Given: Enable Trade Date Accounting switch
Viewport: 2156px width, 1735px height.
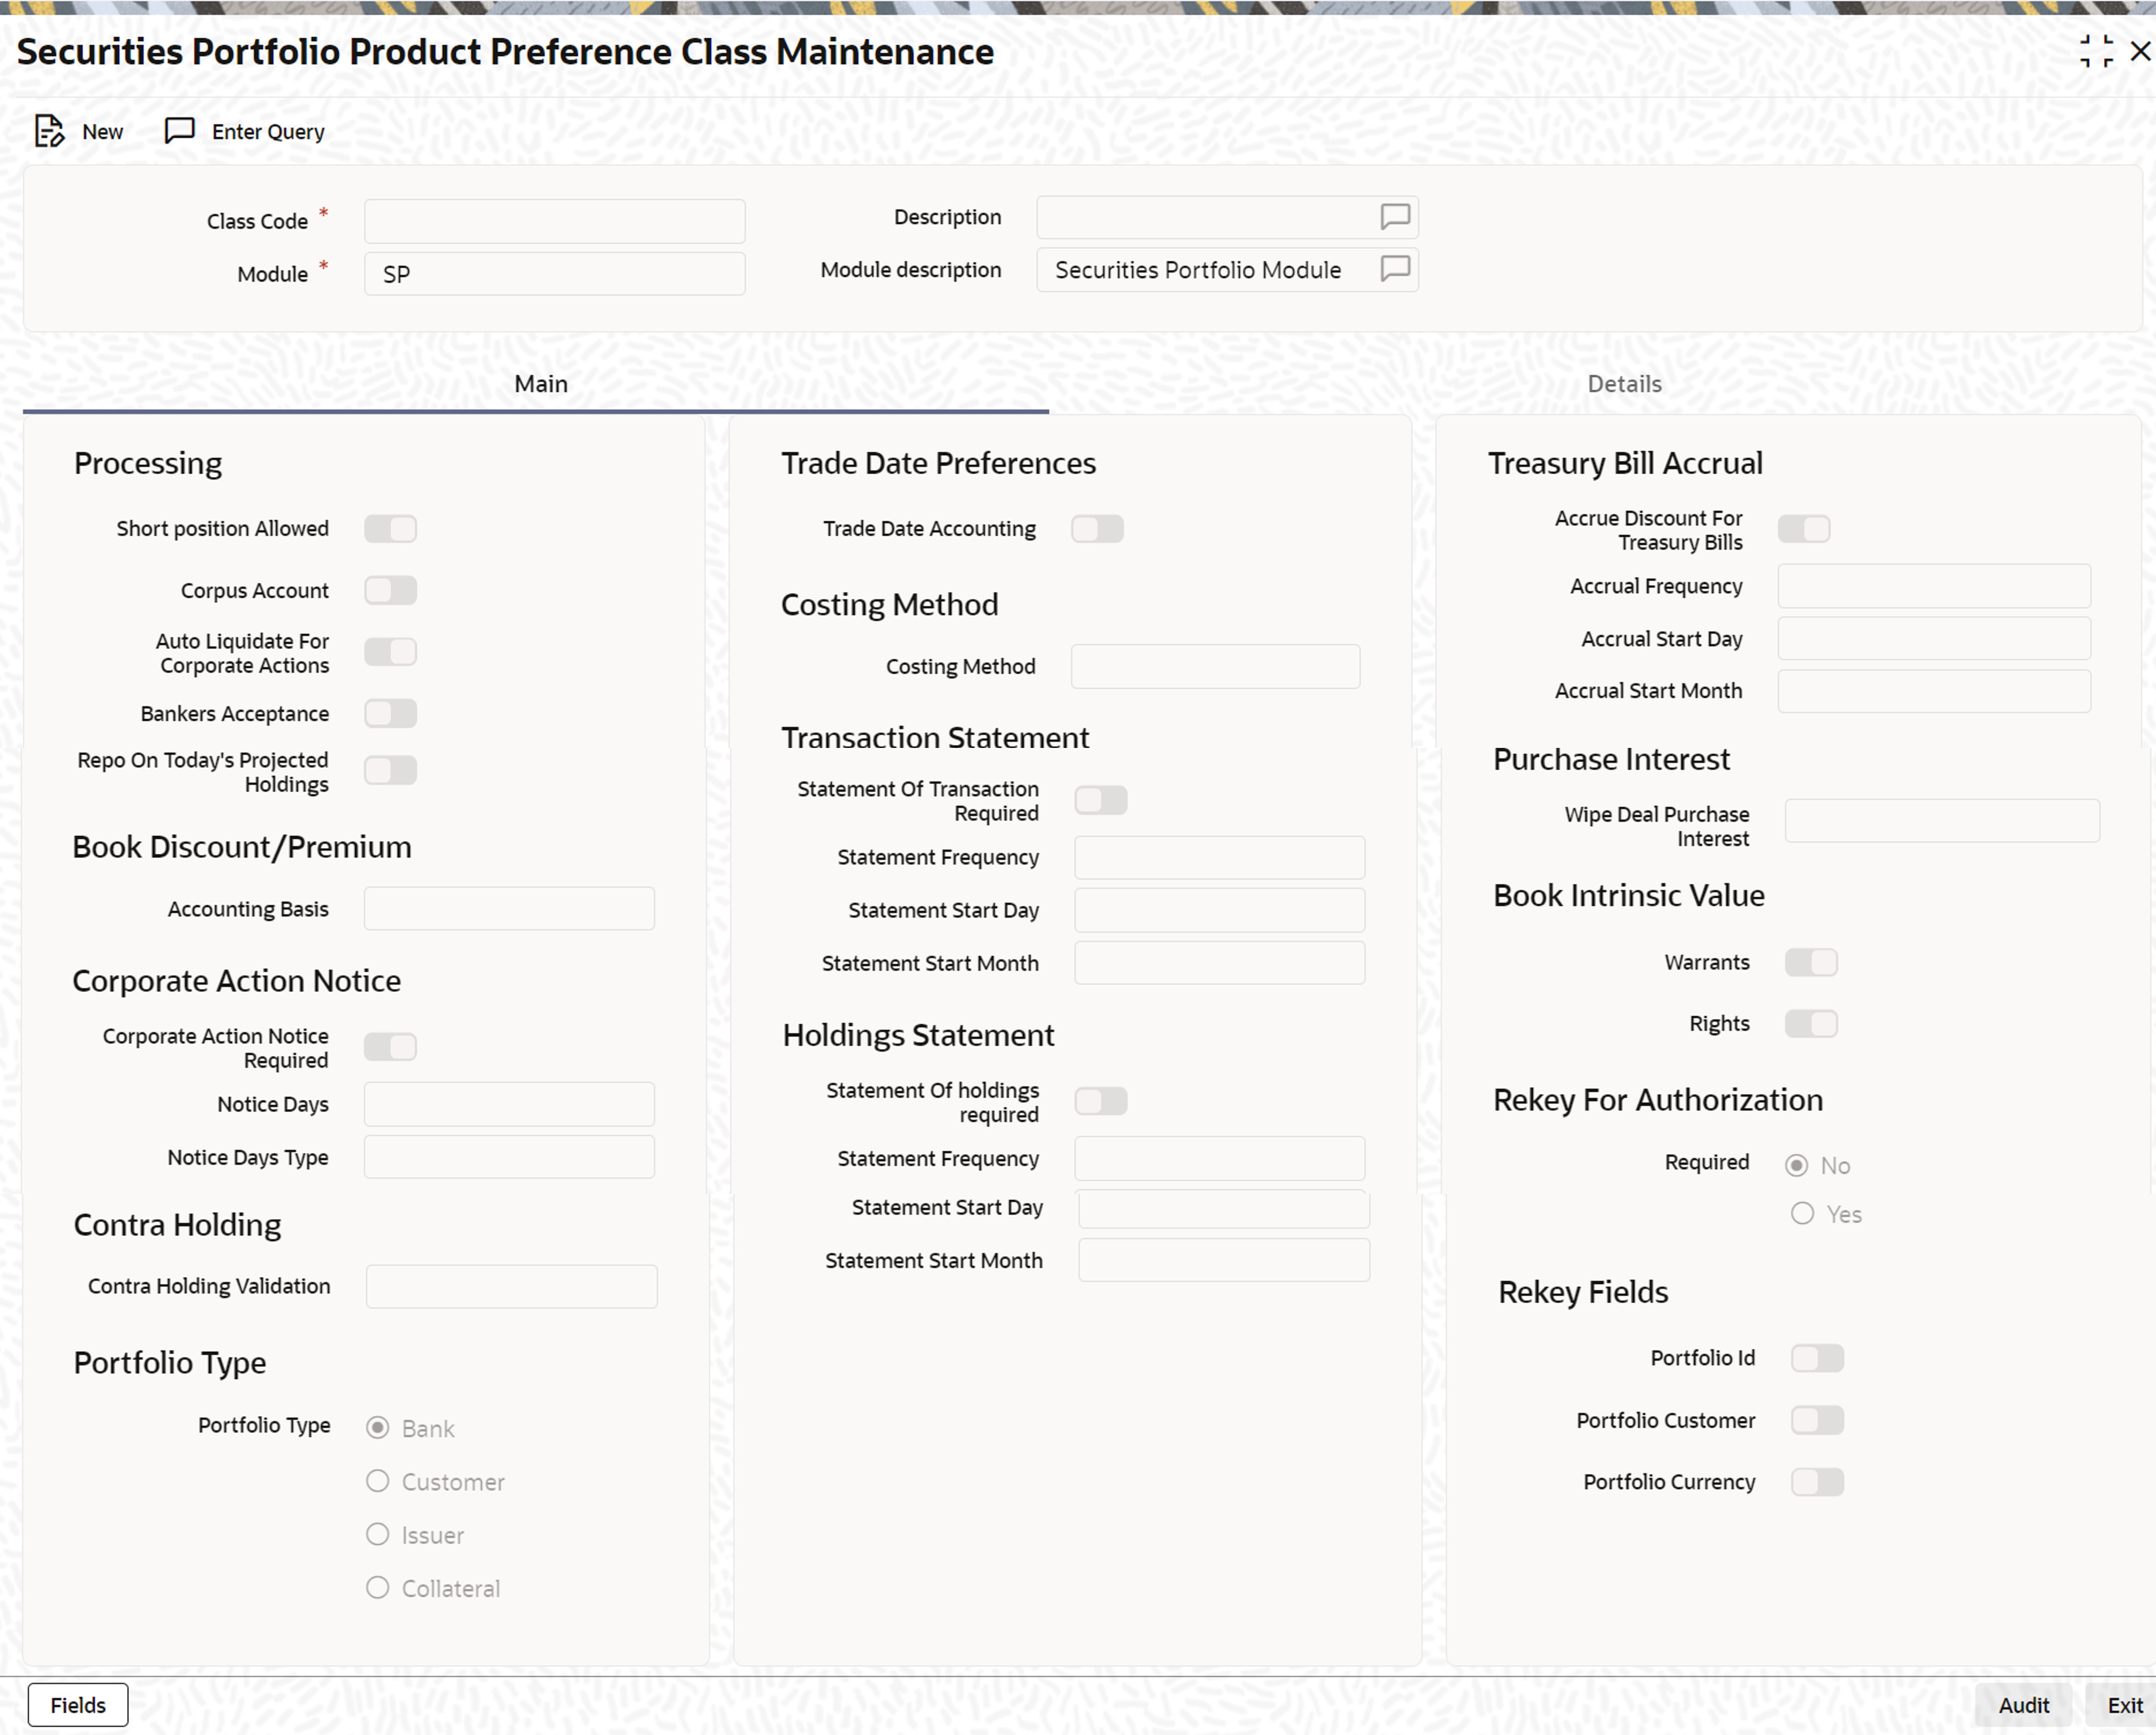Looking at the screenshot, I should pyautogui.click(x=1097, y=528).
